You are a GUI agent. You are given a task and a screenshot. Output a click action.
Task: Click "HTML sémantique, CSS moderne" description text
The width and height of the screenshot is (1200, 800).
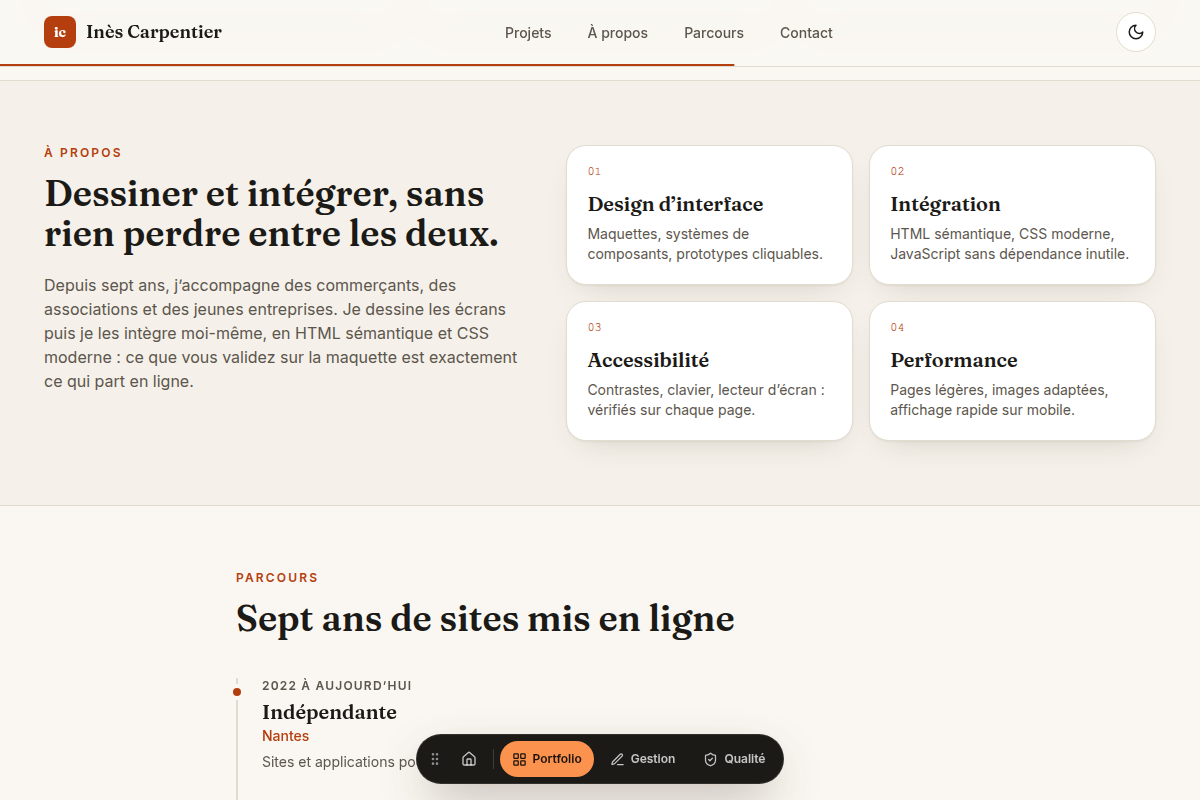click(1010, 244)
